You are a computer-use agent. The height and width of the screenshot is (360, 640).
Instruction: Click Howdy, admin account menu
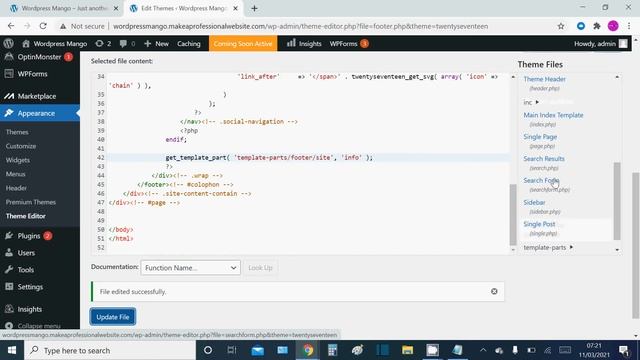(x=600, y=43)
